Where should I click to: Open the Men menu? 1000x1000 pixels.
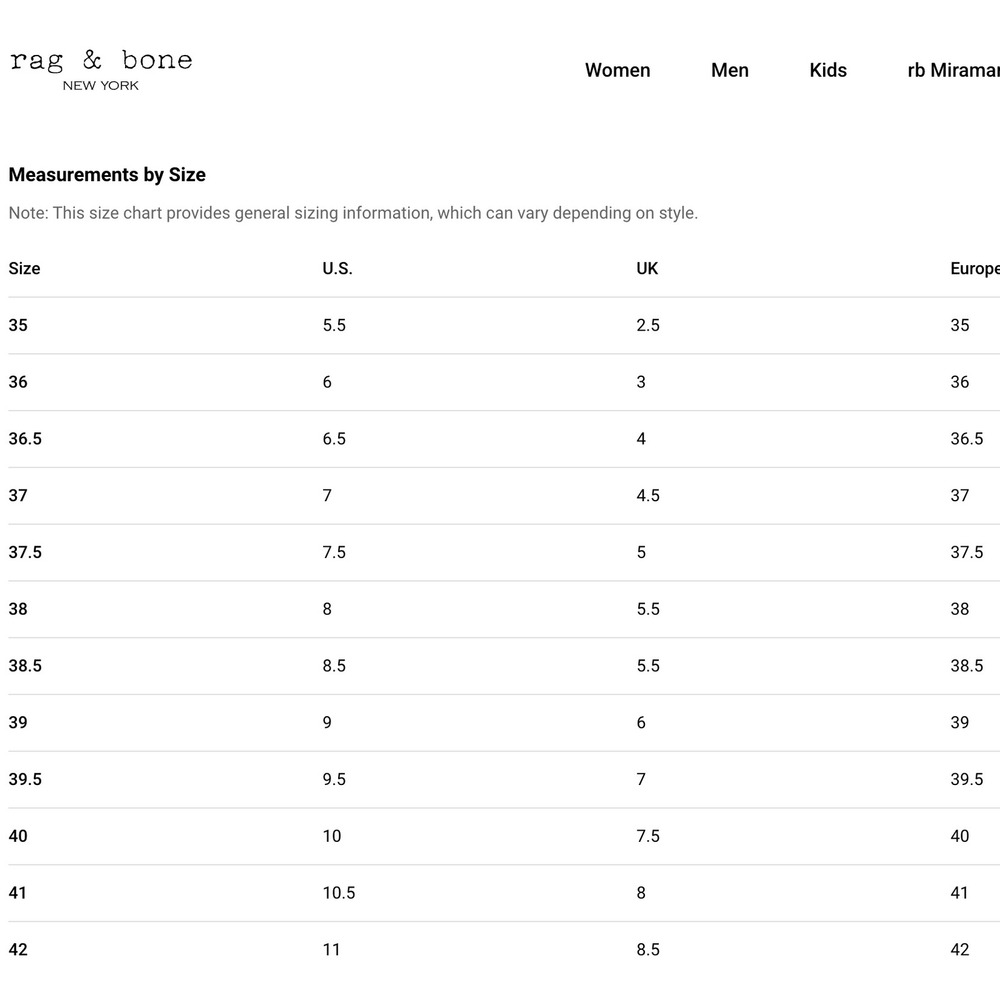[730, 70]
